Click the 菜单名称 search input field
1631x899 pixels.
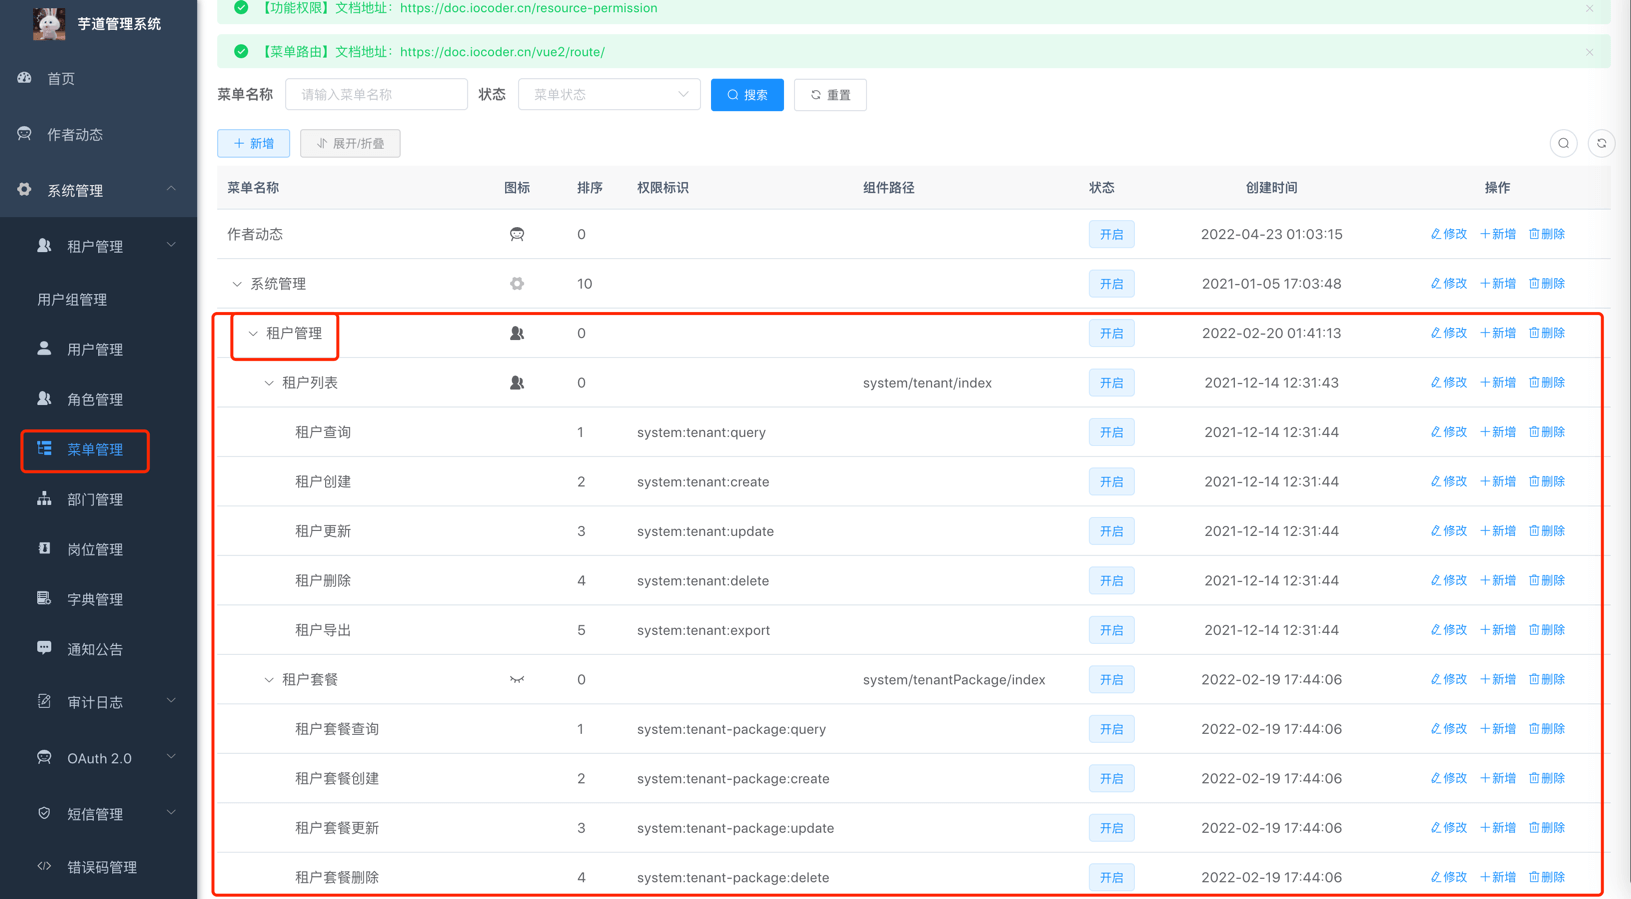pyautogui.click(x=376, y=95)
